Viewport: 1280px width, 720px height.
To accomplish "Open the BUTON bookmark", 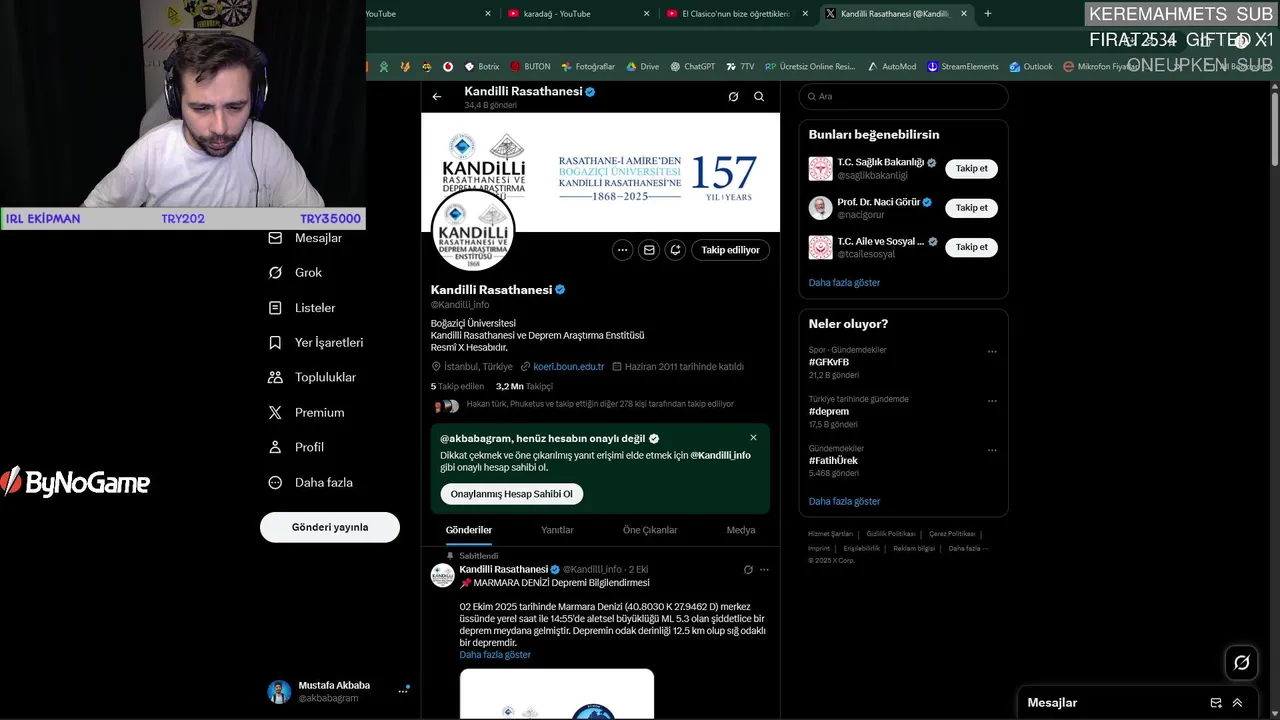I will point(530,67).
